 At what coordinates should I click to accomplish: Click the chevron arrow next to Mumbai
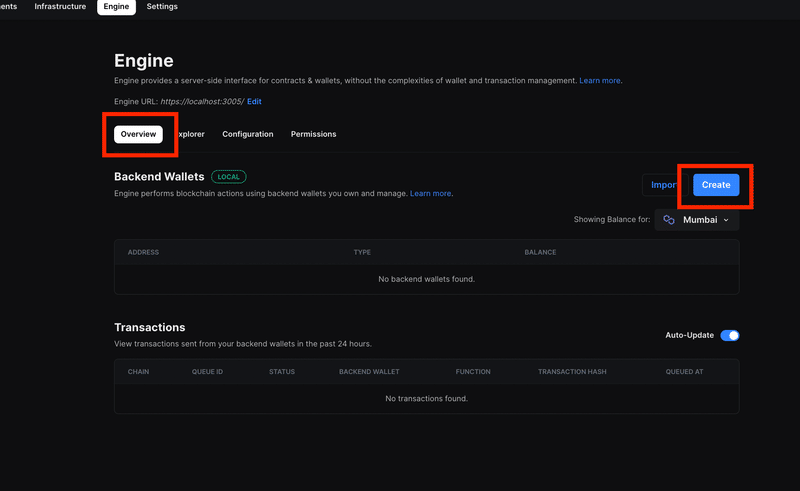[x=726, y=220]
